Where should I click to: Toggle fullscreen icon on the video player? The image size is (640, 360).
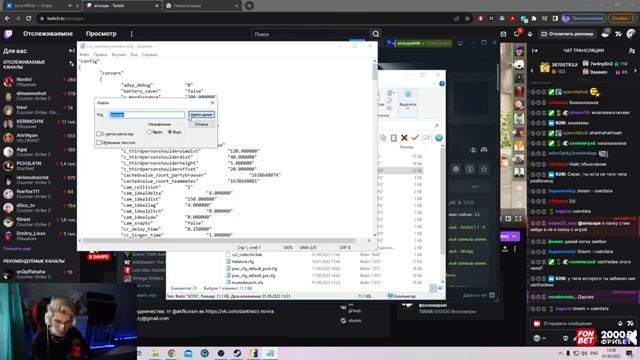point(518,219)
